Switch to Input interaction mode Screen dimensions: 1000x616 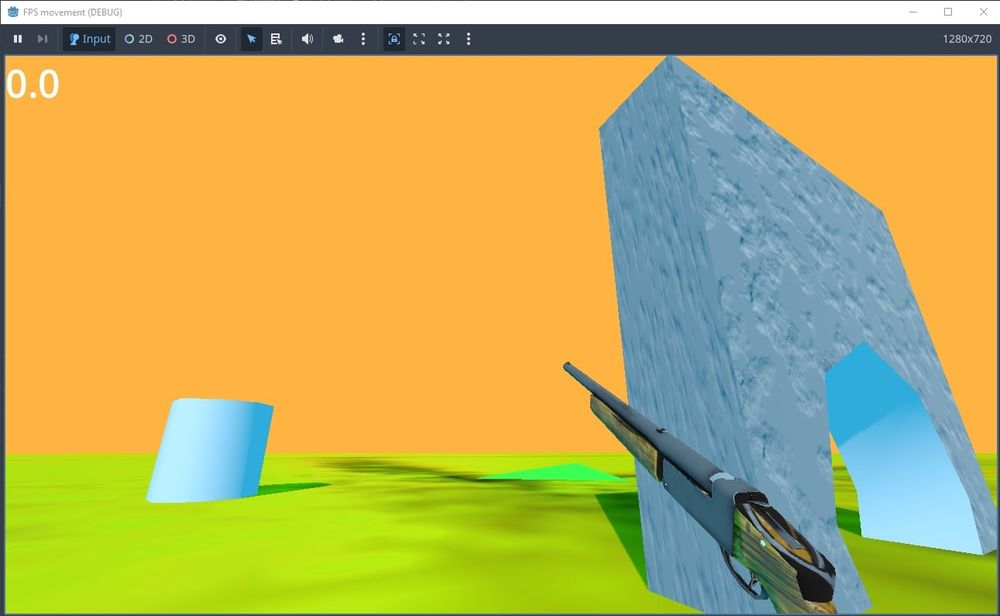(x=88, y=39)
